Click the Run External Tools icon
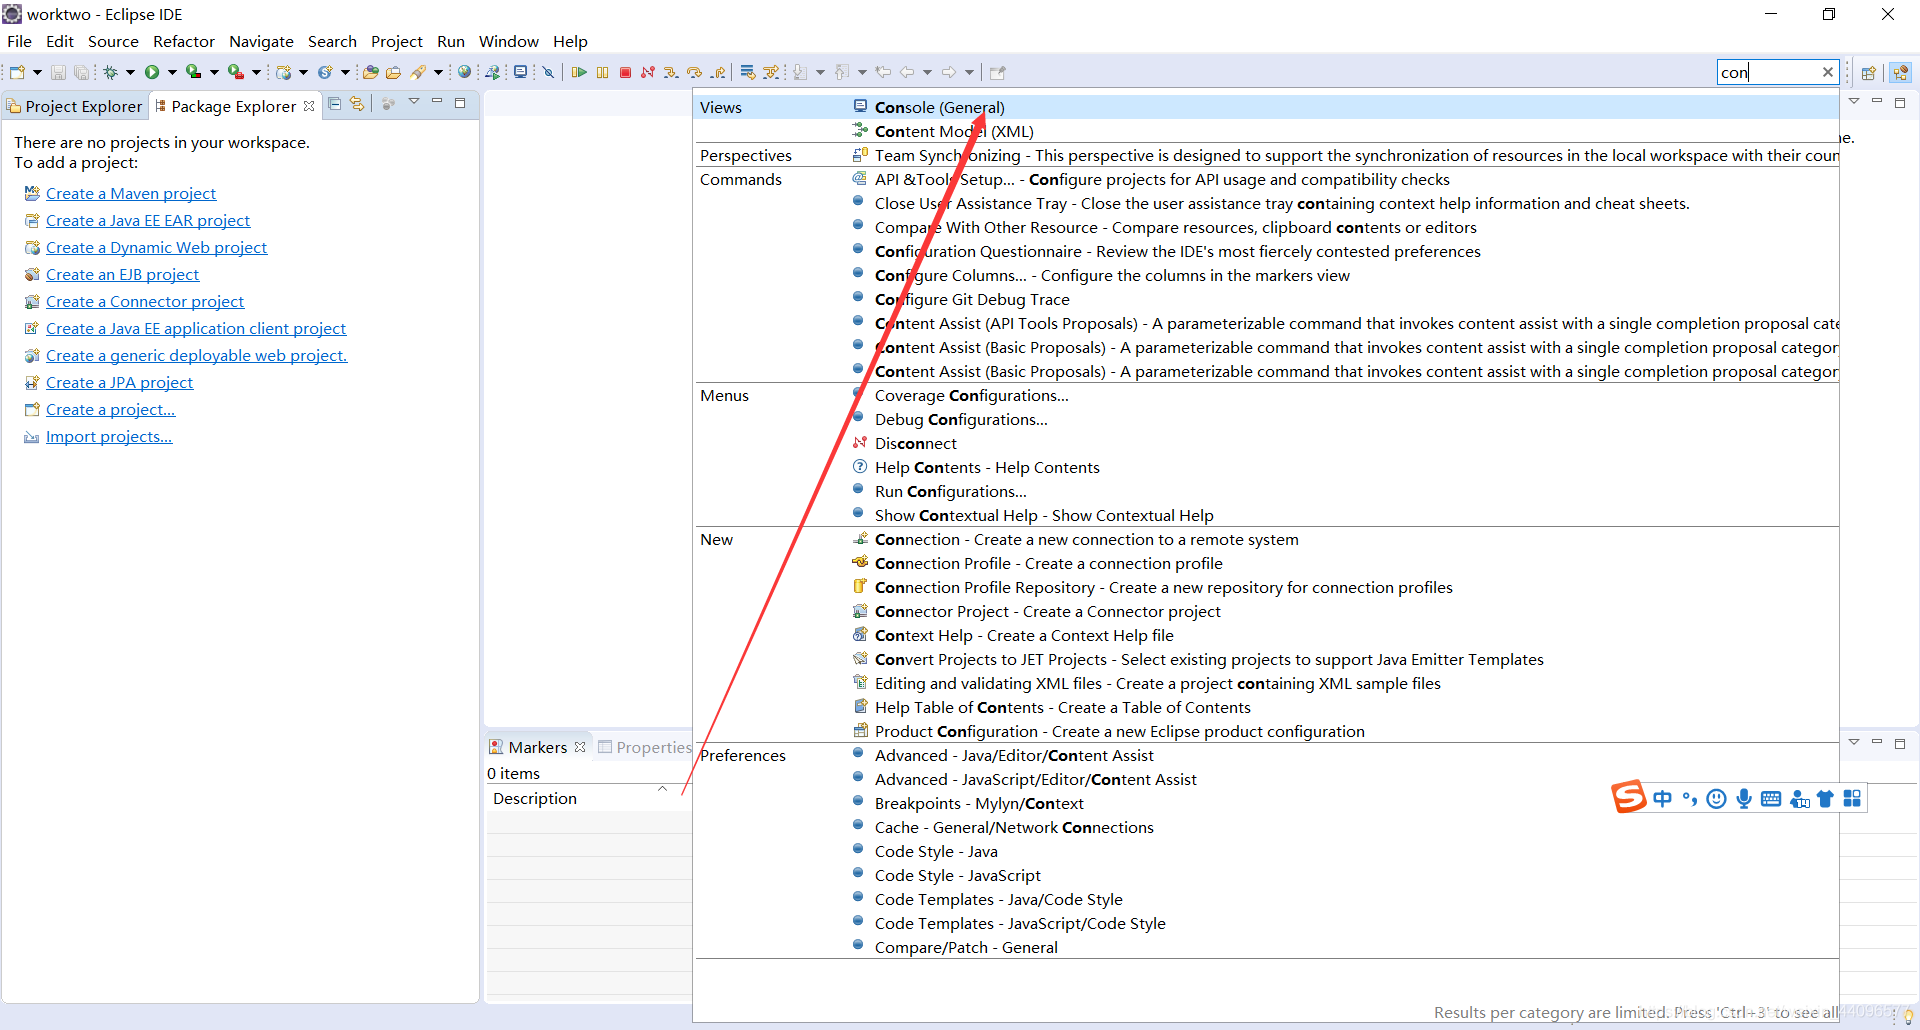The image size is (1920, 1030). click(236, 72)
